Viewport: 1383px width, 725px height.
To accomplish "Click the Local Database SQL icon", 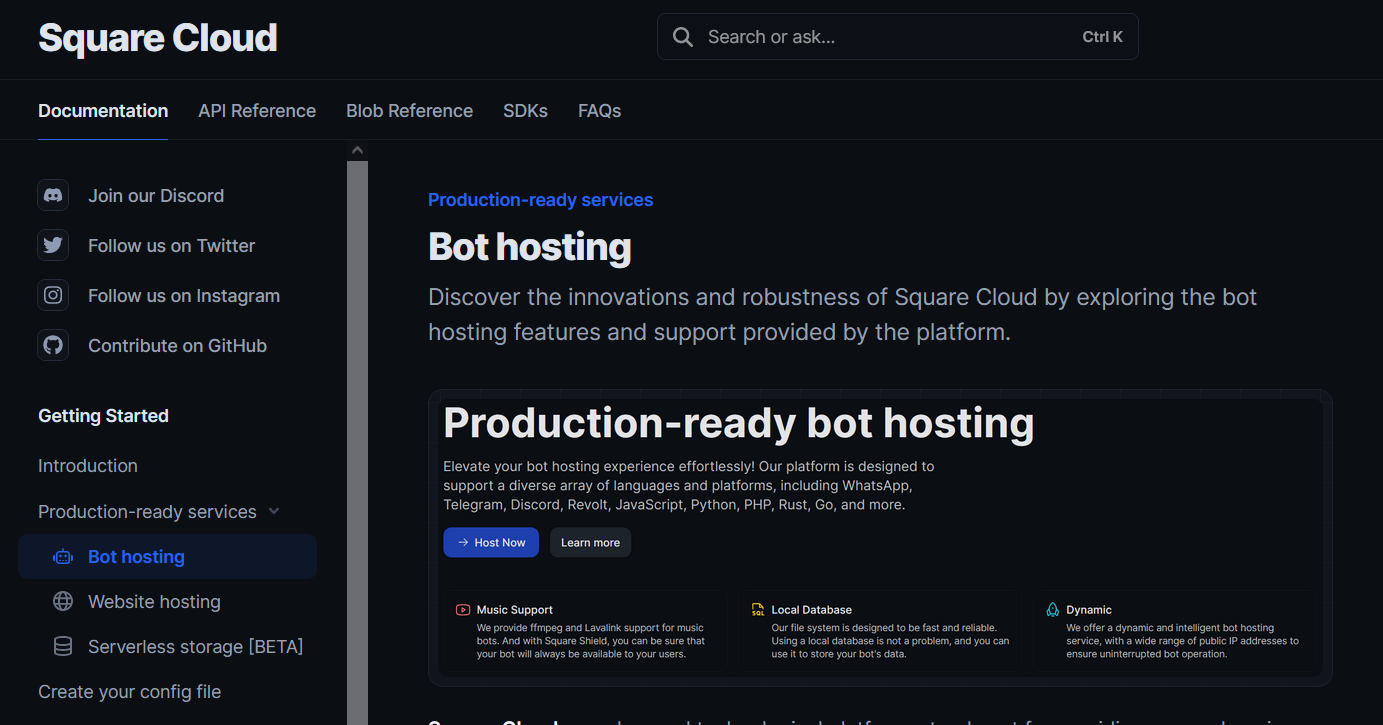I will coord(758,610).
